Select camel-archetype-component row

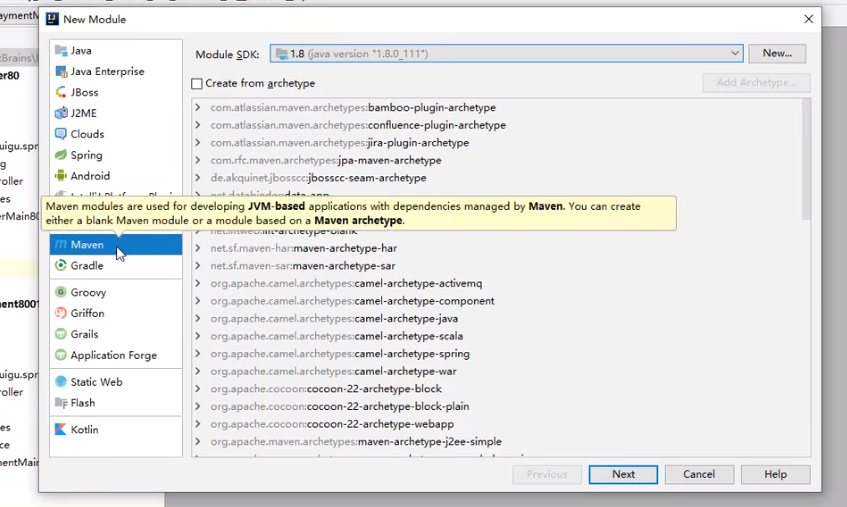(x=497, y=301)
